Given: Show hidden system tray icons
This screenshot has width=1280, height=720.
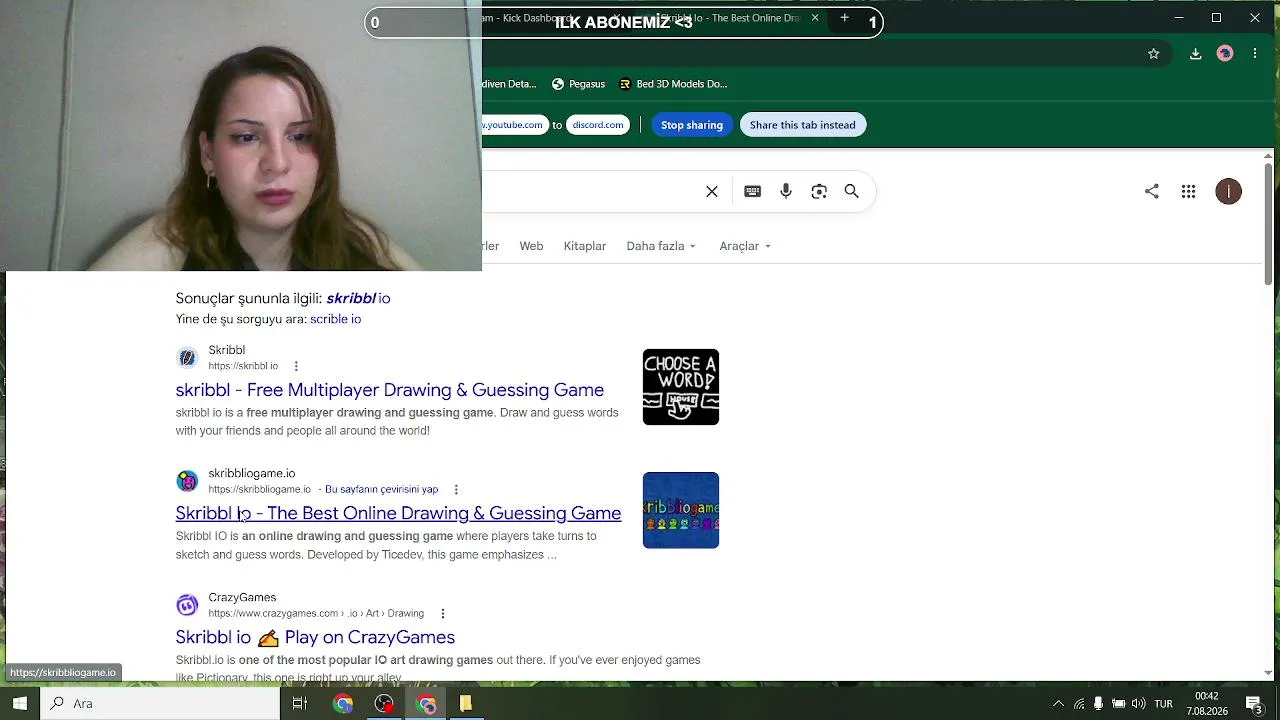Looking at the screenshot, I should coord(1058,704).
